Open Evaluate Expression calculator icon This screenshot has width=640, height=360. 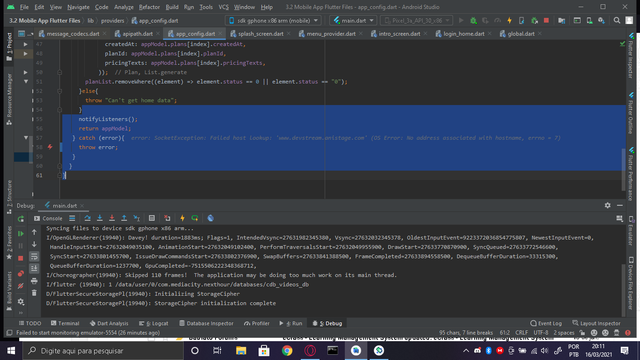tap(152, 218)
